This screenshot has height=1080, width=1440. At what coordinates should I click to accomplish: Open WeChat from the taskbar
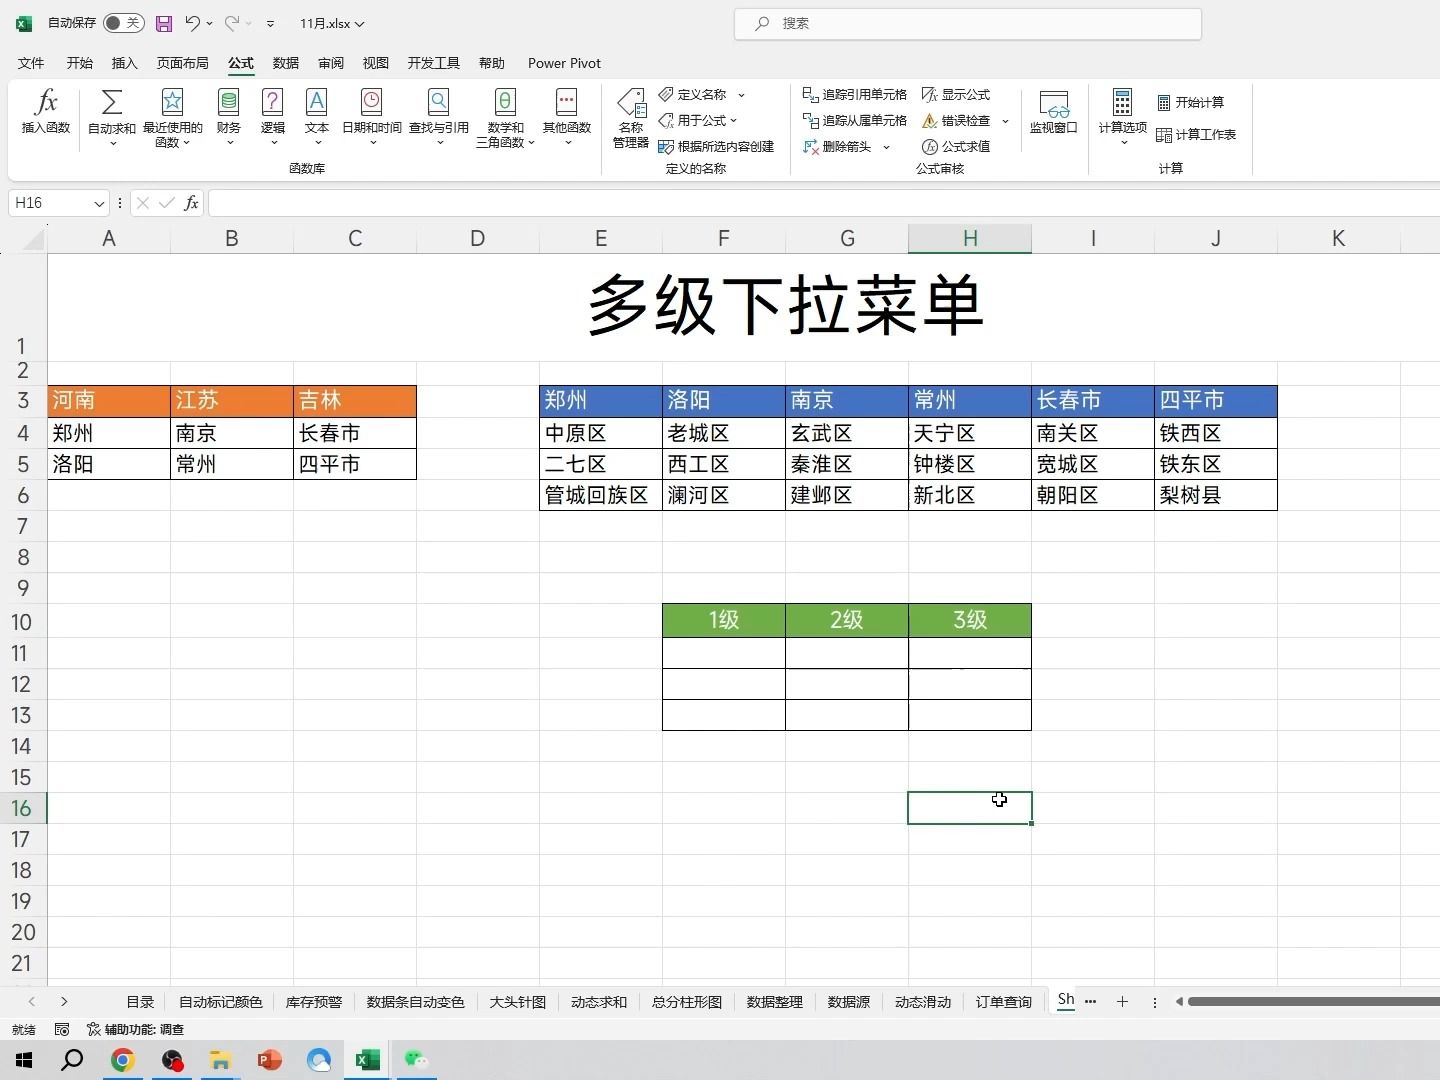(416, 1060)
